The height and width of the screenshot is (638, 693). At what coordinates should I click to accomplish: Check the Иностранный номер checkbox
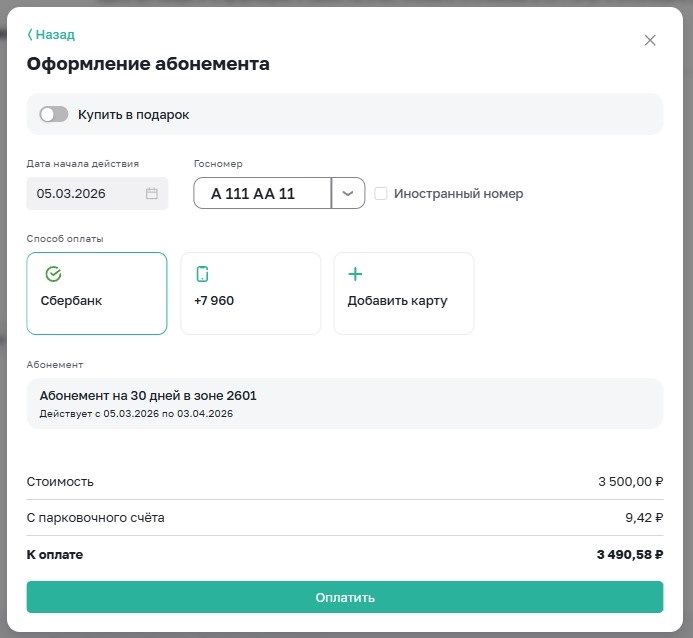[x=381, y=194]
